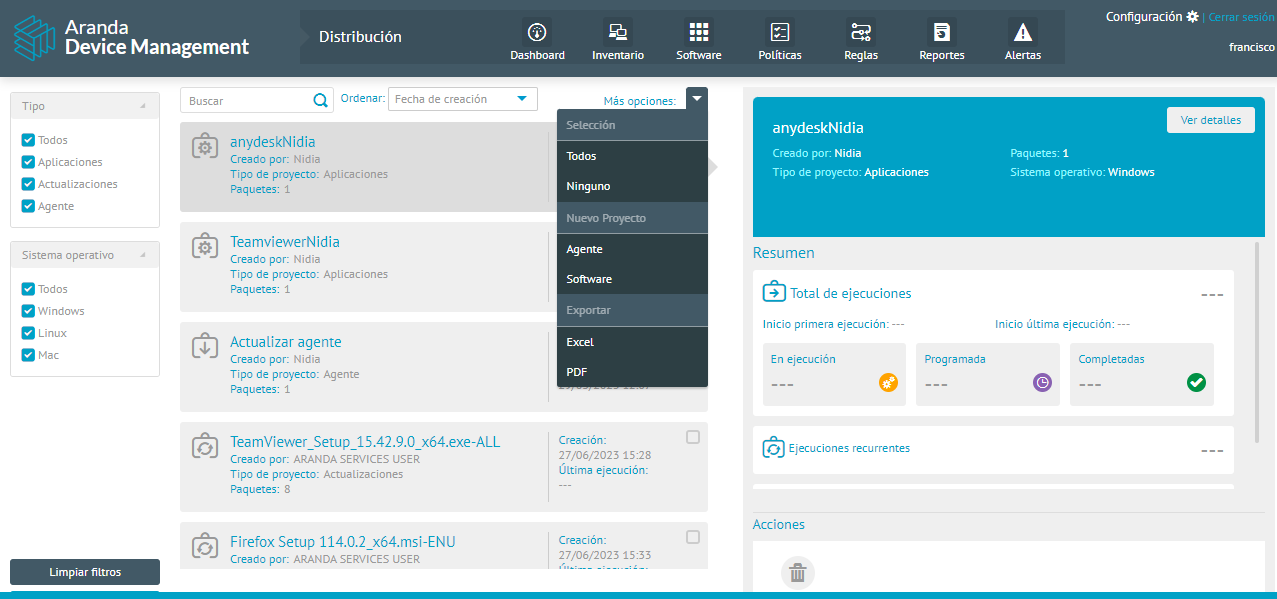Click the anydeskNidia project icon
Image resolution: width=1277 pixels, height=599 pixels.
(x=205, y=147)
